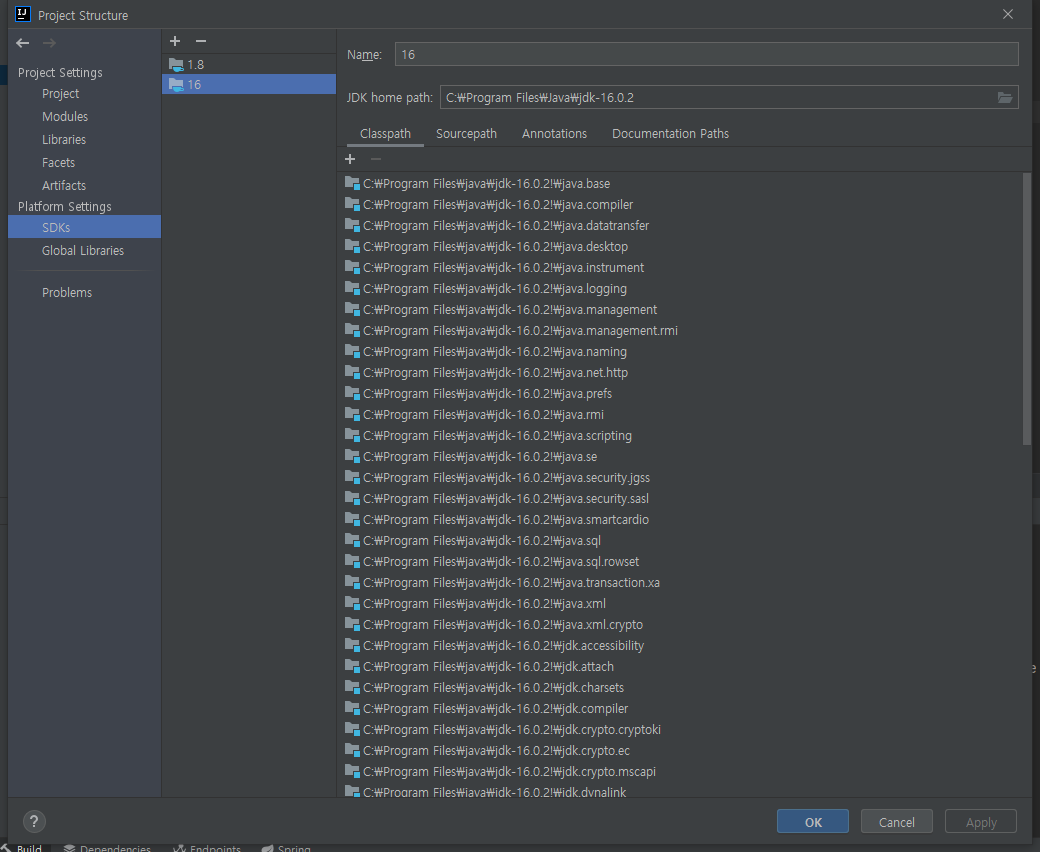Select SDKs under Platform Settings

[x=84, y=227]
